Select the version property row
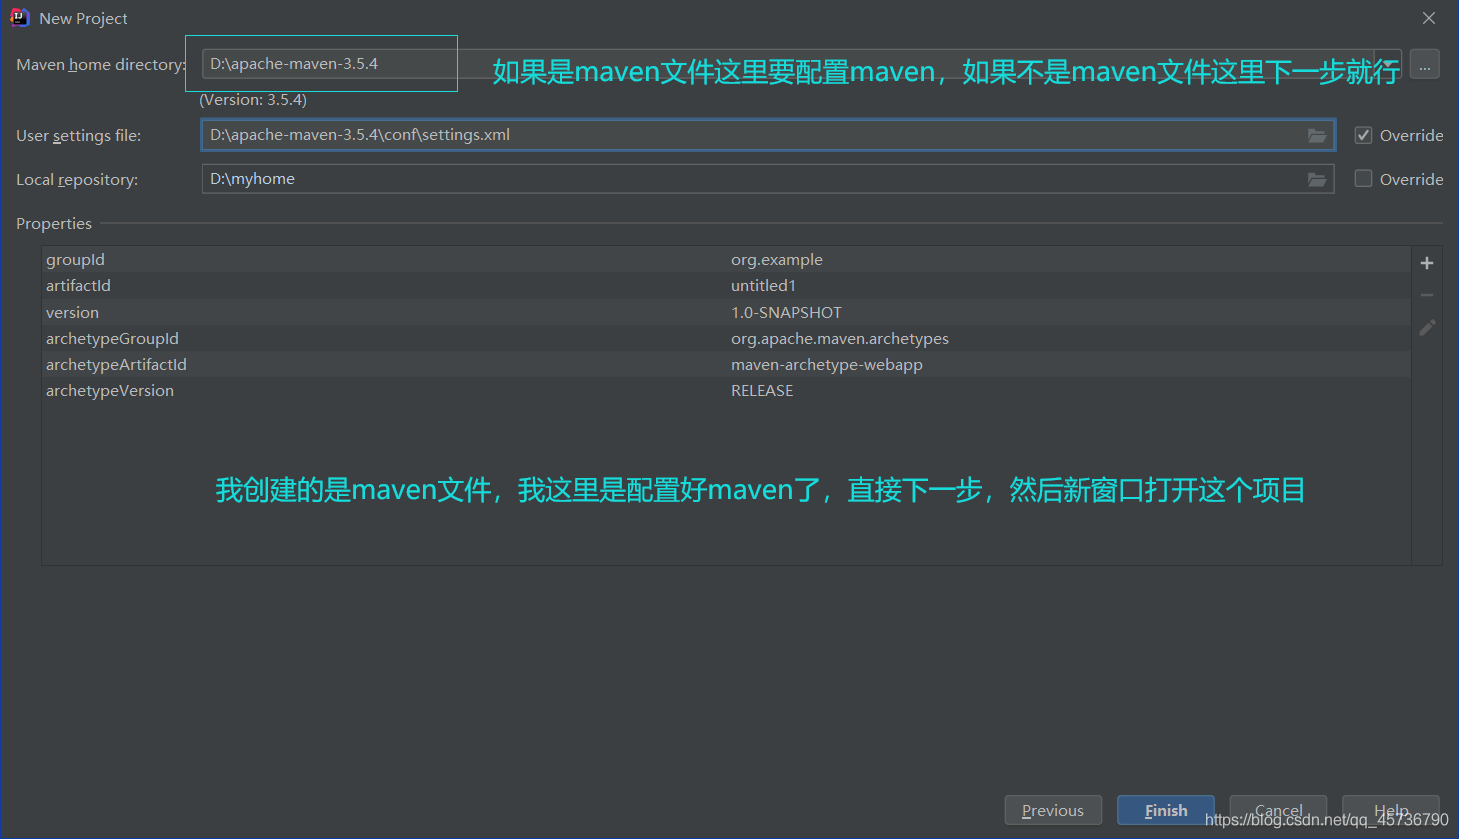This screenshot has width=1459, height=839. [x=726, y=312]
